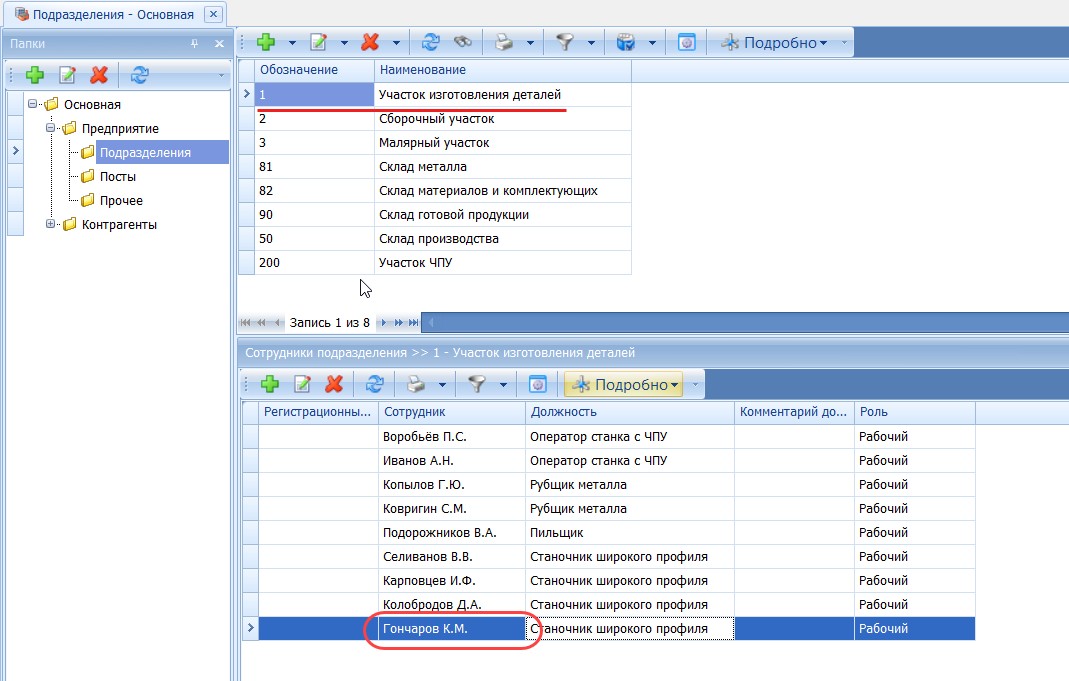This screenshot has height=681, width=1069.
Task: Collapse the Основная tree node
Action: [x=32, y=104]
